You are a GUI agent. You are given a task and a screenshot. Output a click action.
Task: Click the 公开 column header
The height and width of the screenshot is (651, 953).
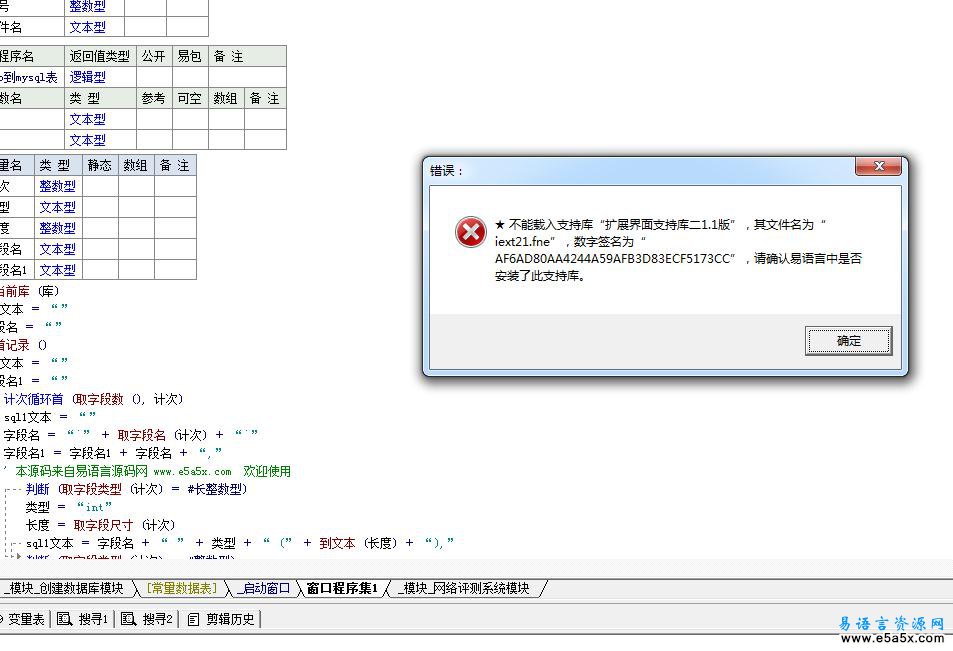pyautogui.click(x=154, y=56)
